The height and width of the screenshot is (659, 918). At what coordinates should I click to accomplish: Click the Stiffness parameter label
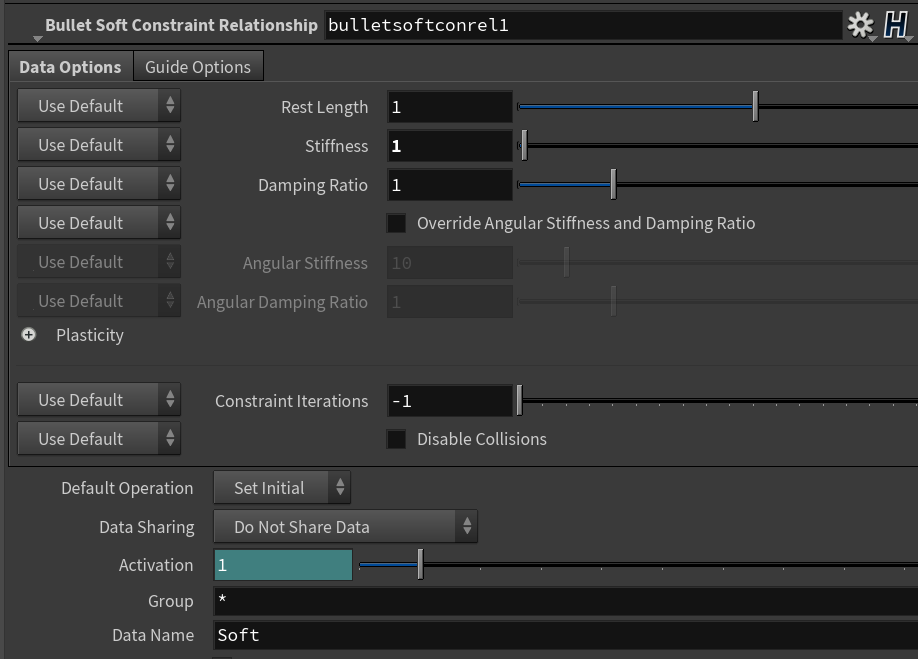(x=337, y=146)
